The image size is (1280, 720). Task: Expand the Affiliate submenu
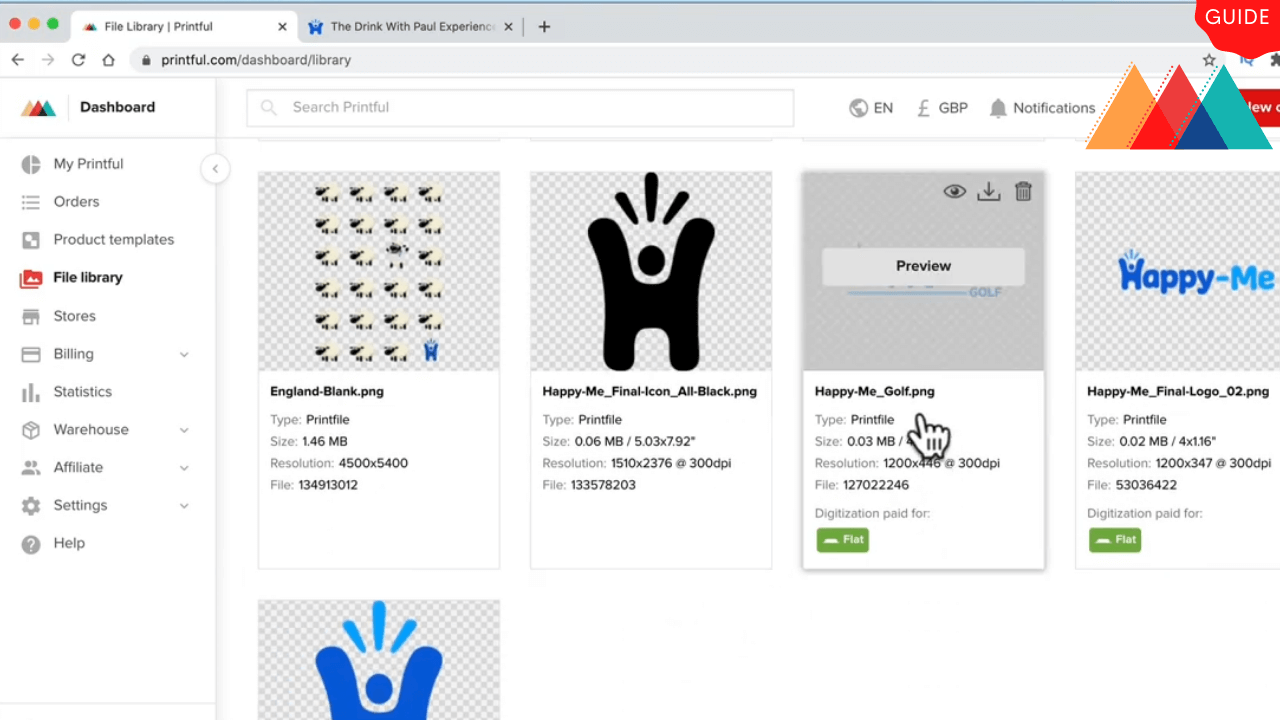point(184,468)
